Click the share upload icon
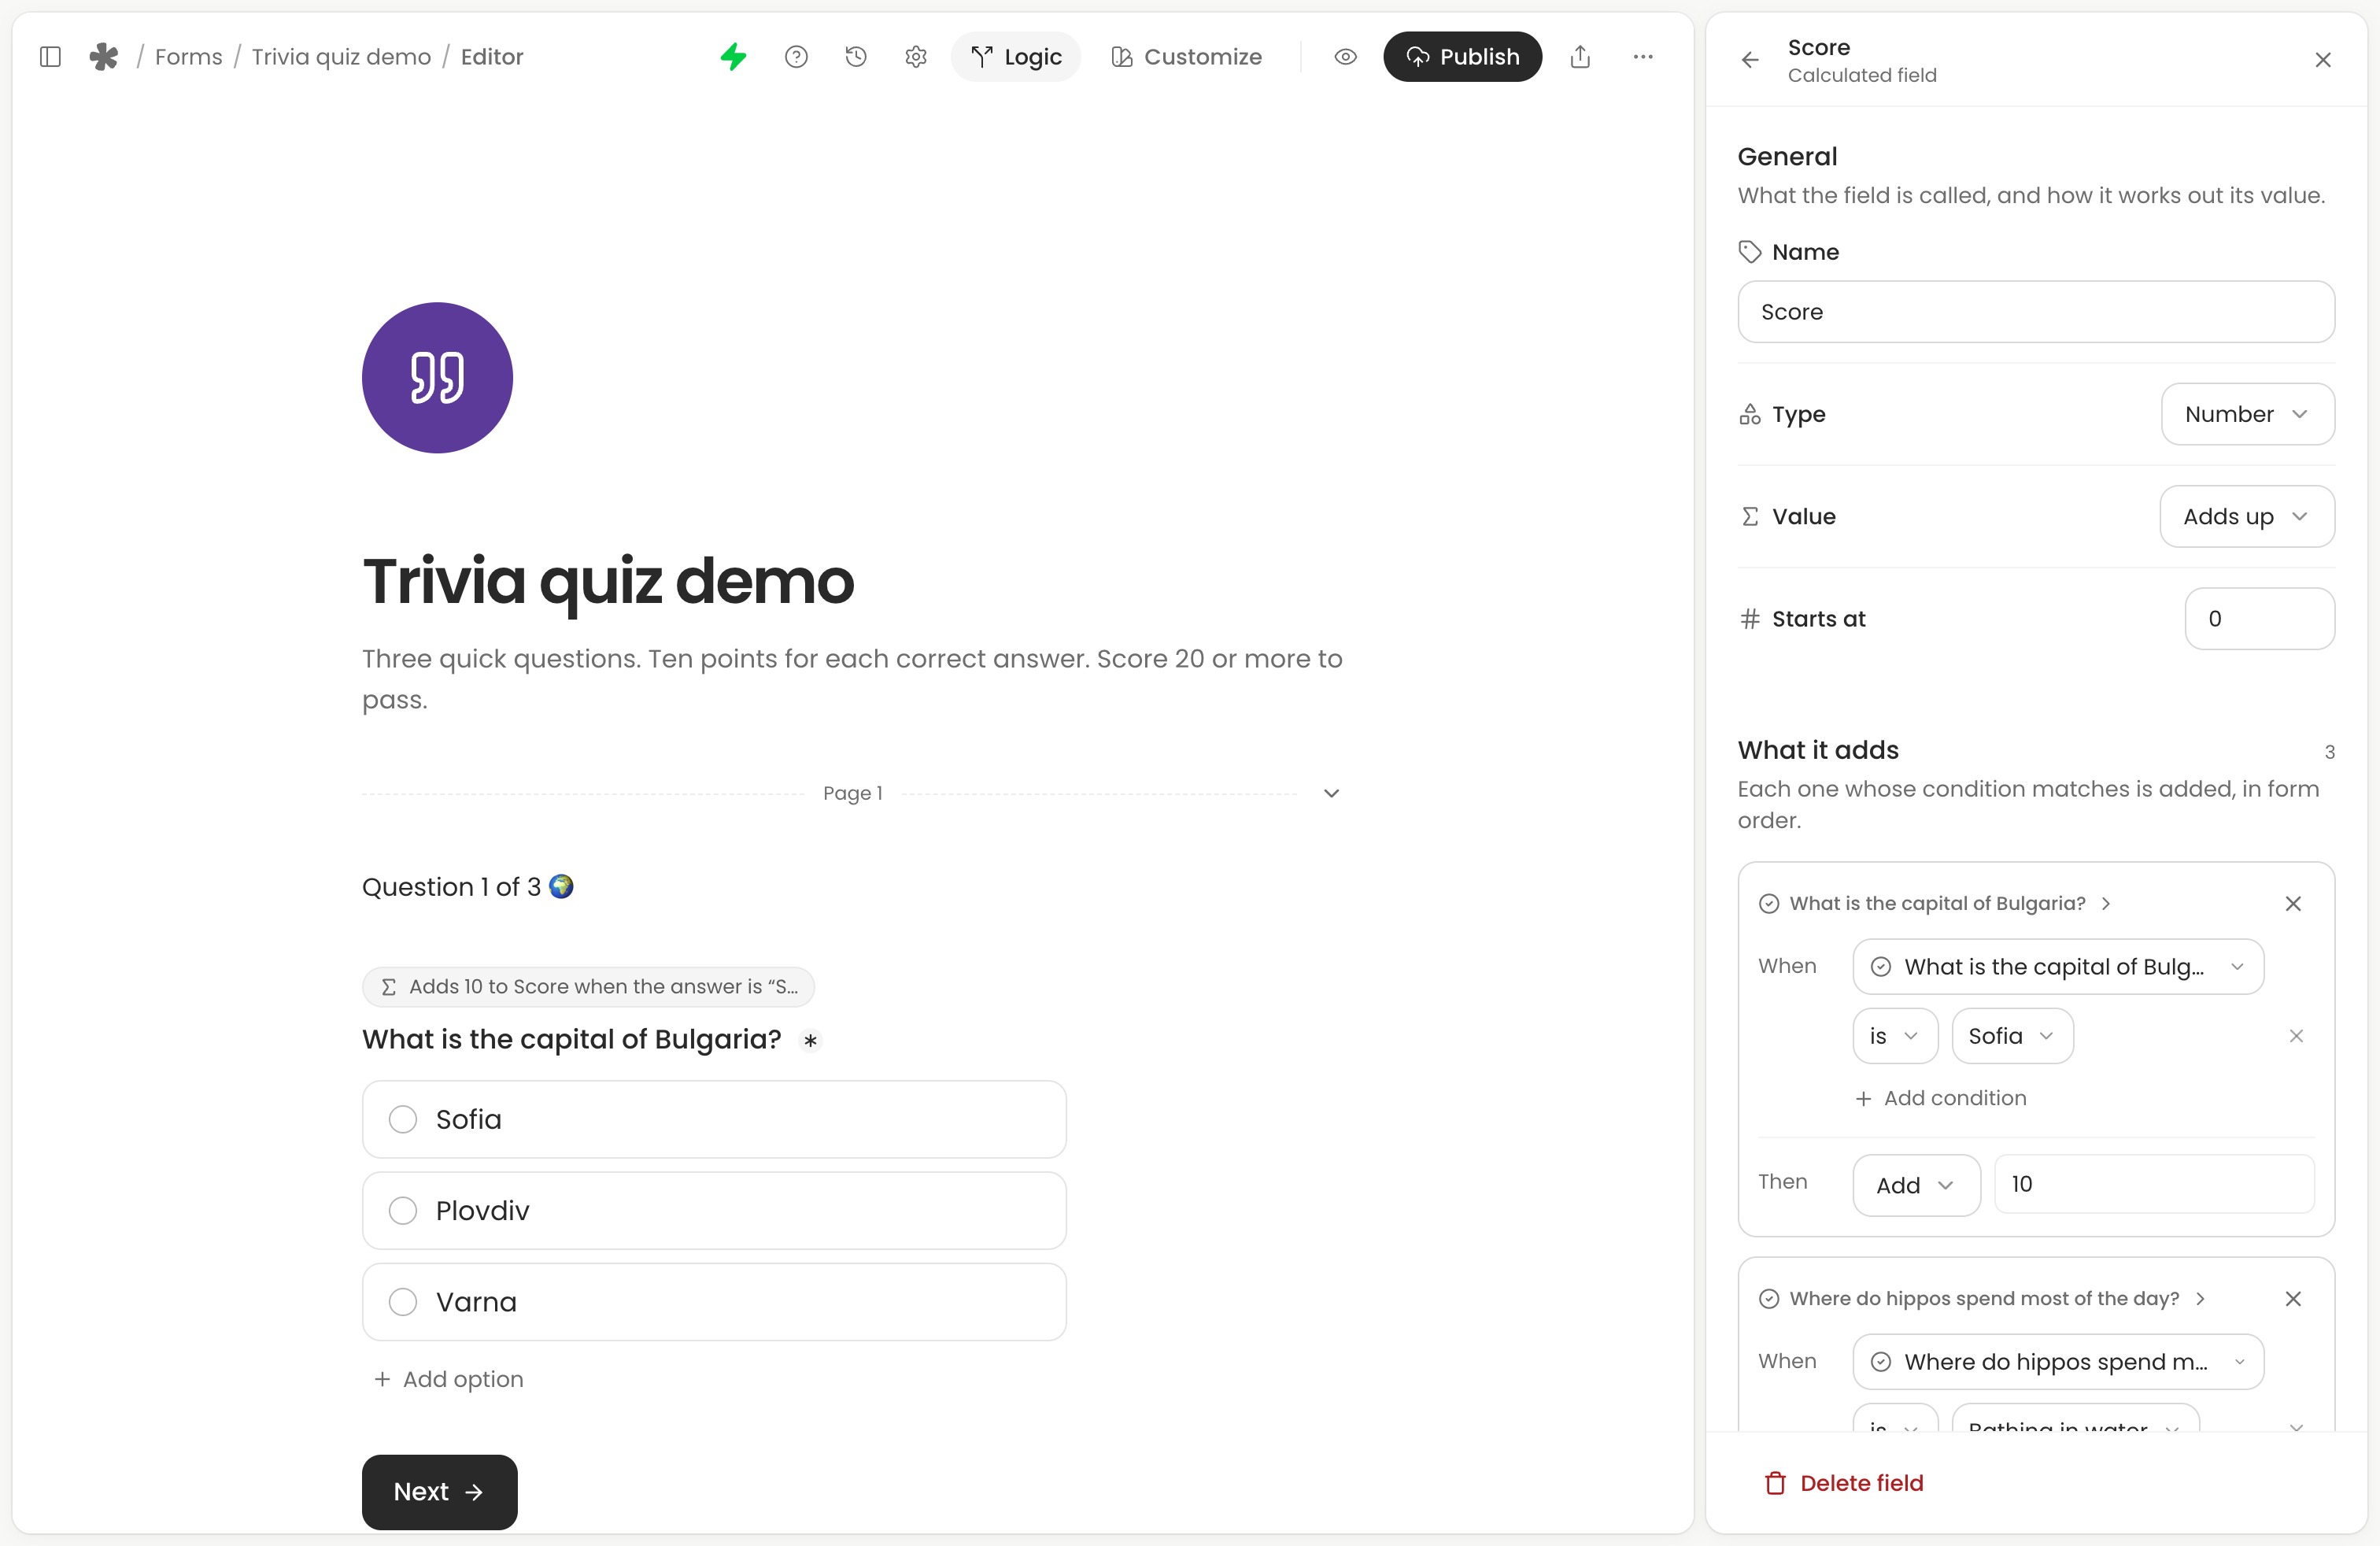The image size is (2380, 1546). pyautogui.click(x=1580, y=57)
